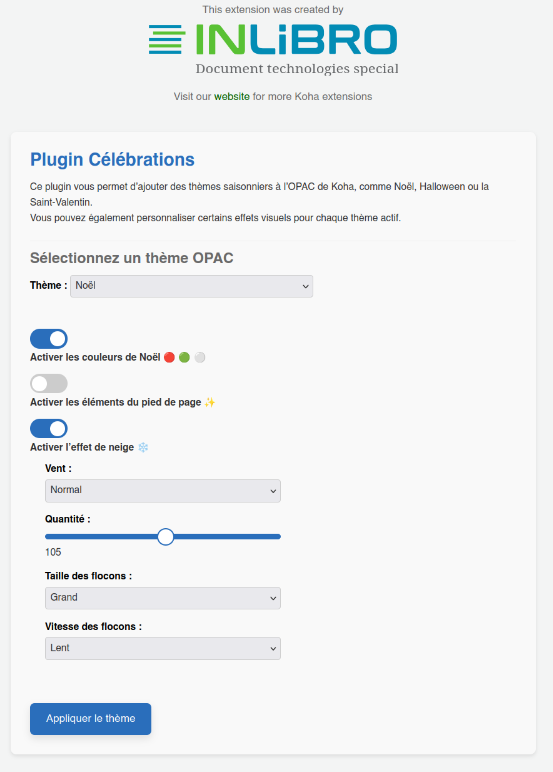Click the 'Quantité :' label
This screenshot has height=772, width=553.
point(67,519)
